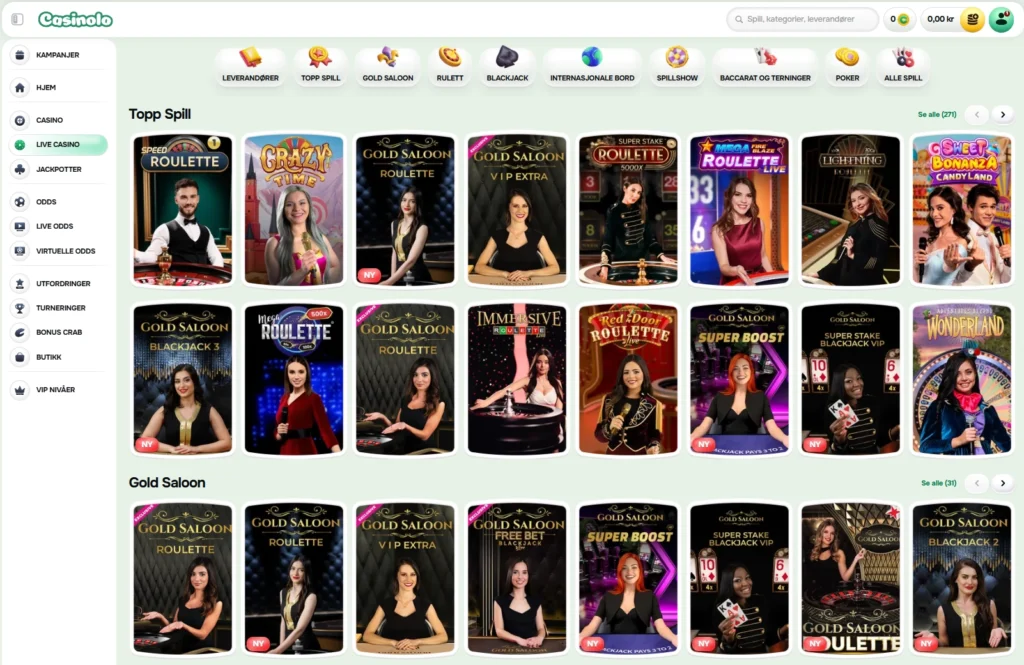Choose the Blackjack spade category

coord(507,65)
